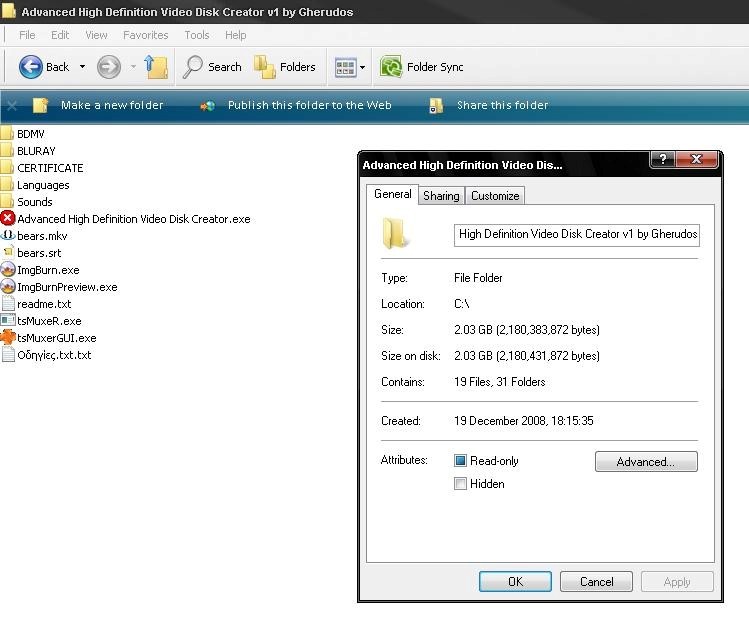Click the large folder icon in properties
749x624 pixels.
[x=395, y=233]
